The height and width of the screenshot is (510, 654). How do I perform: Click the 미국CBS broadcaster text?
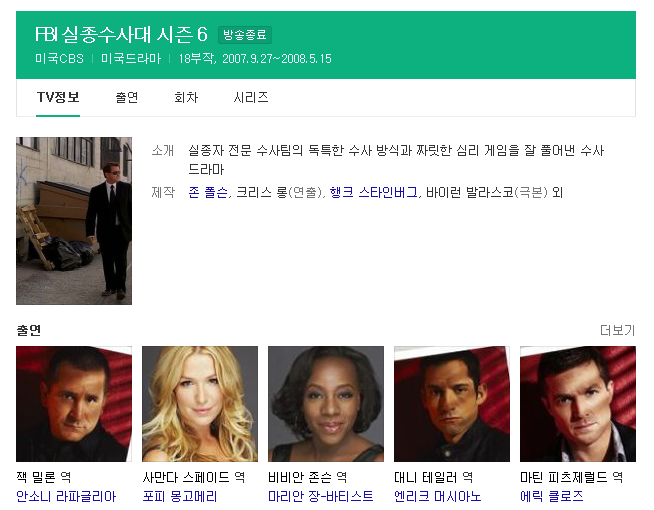(59, 58)
